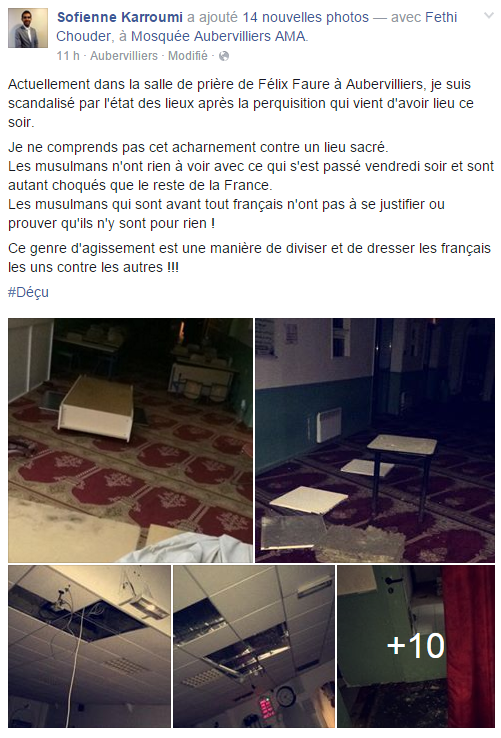Click the post's opening paragraph text

[241, 103]
